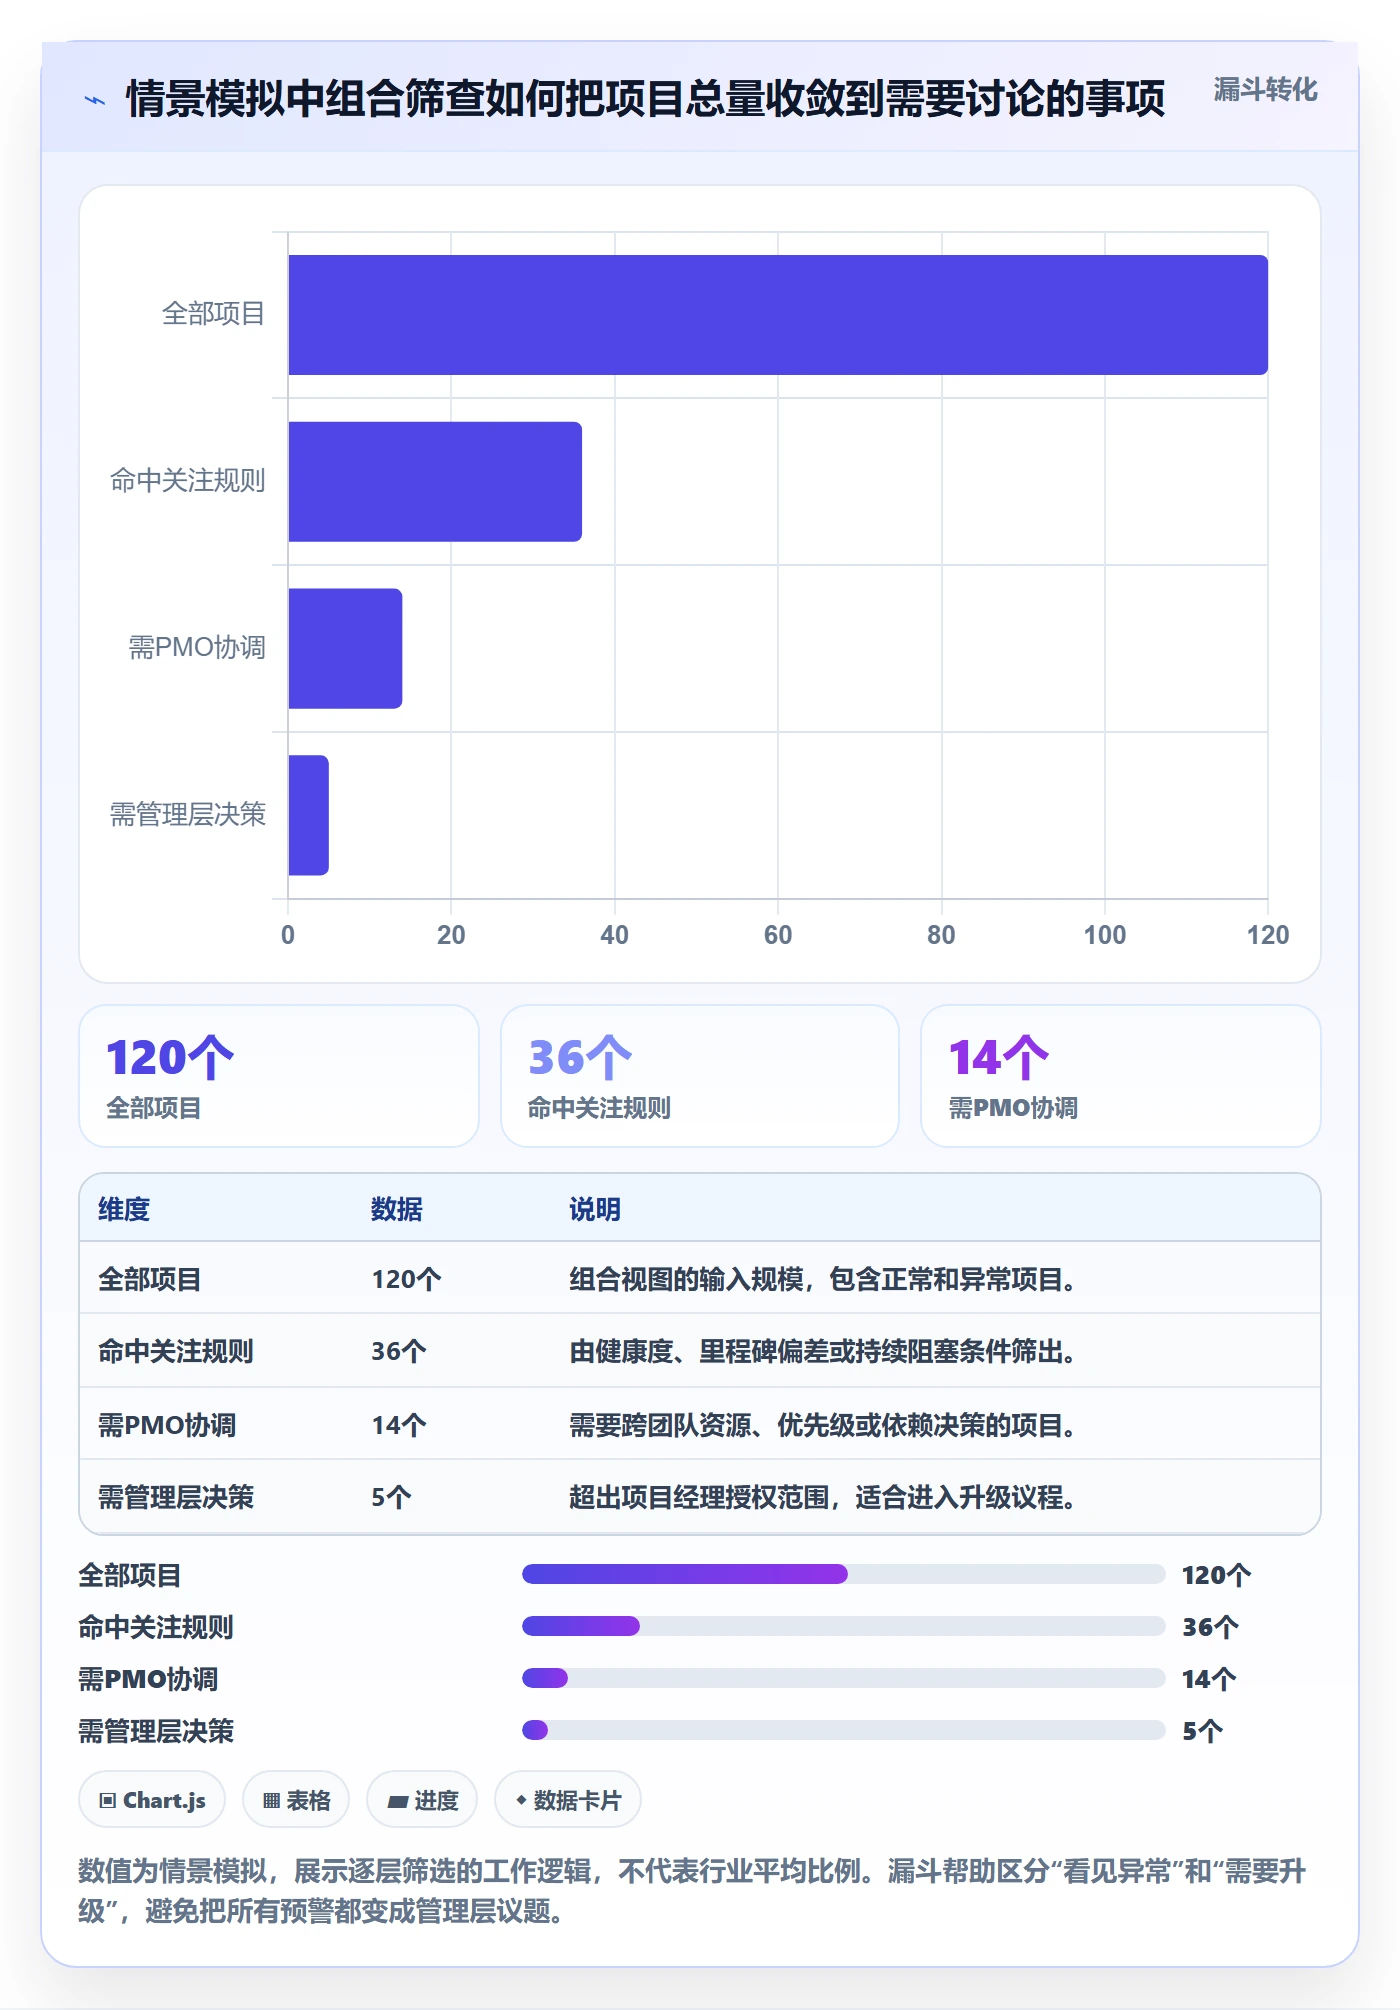The image size is (1400, 2010).
Task: Click the 36个 value in the table
Action: coord(399,1351)
